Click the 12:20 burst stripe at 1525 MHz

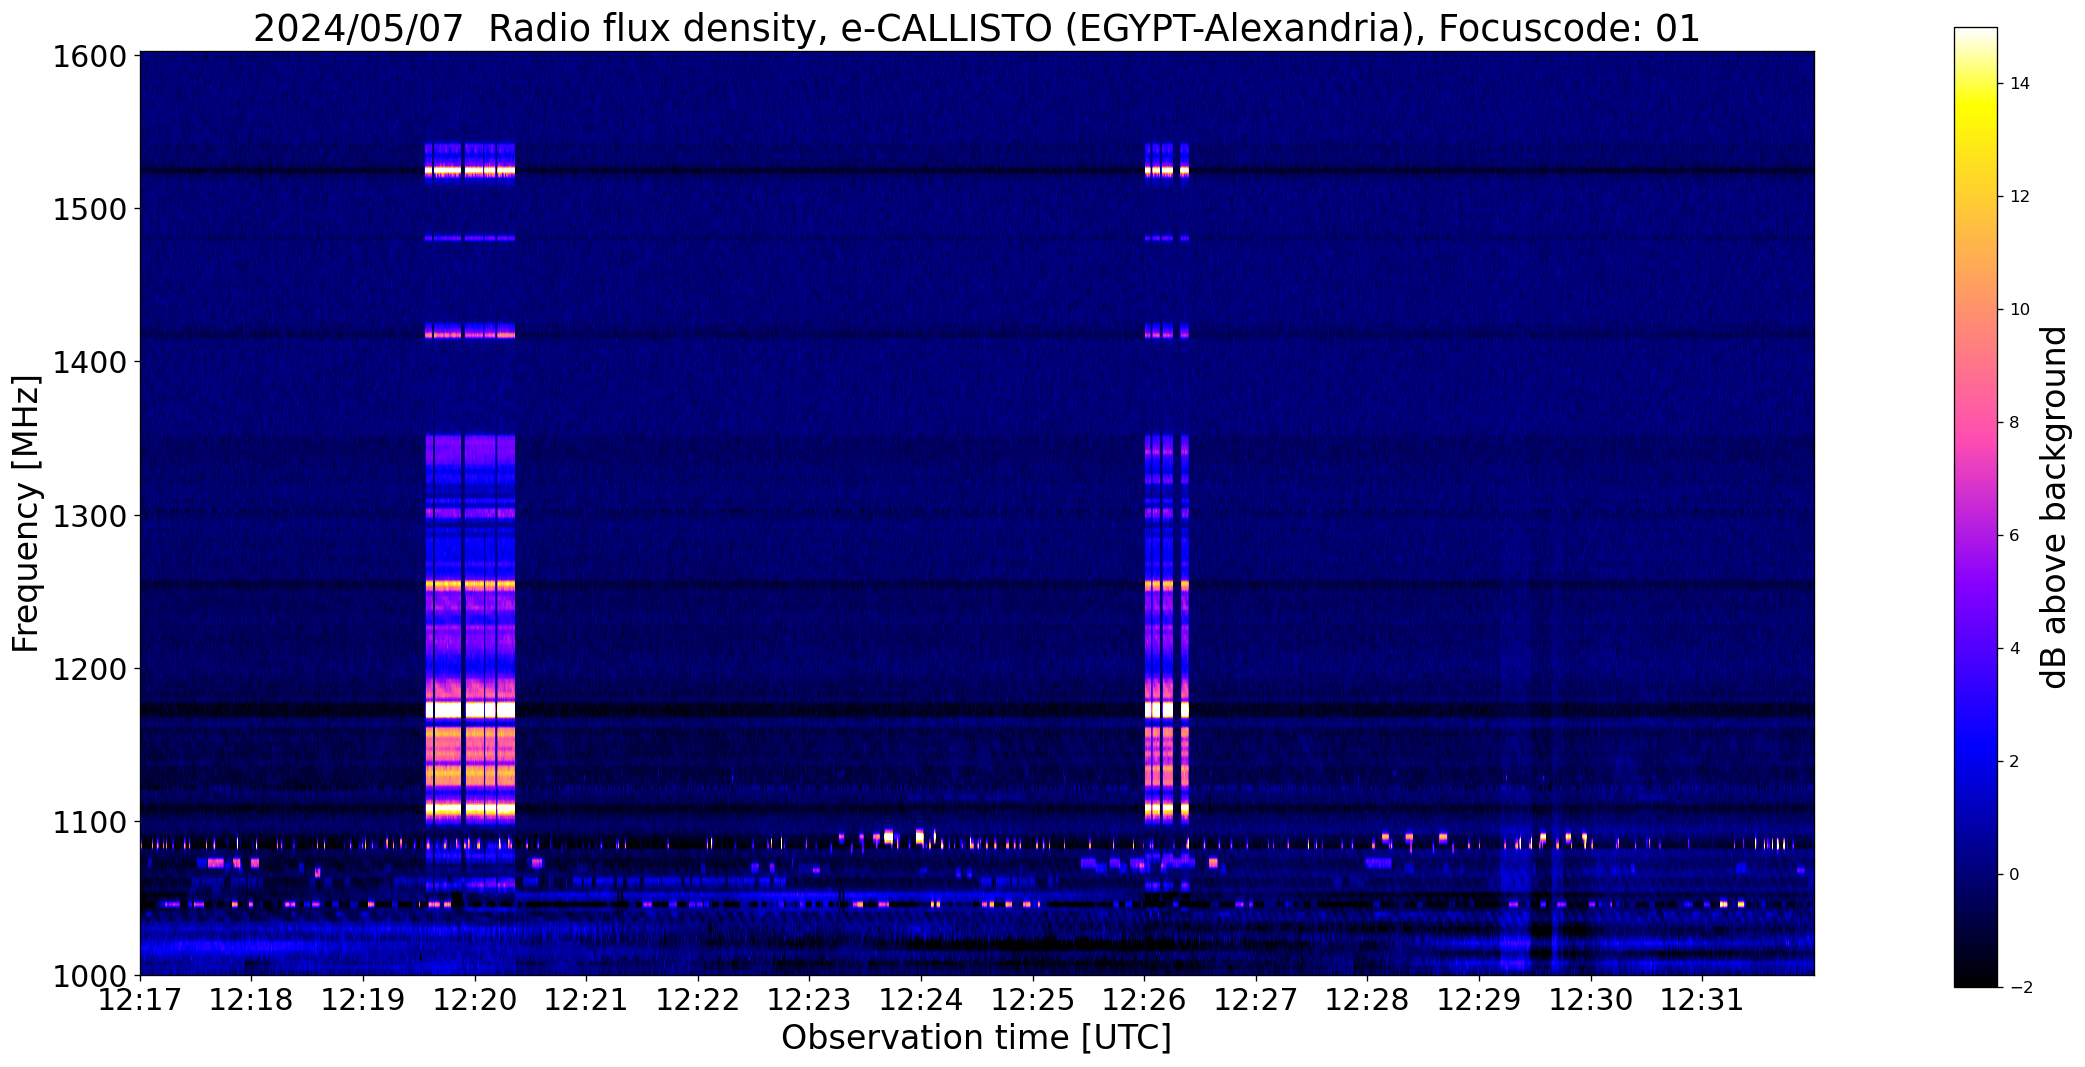click(470, 172)
